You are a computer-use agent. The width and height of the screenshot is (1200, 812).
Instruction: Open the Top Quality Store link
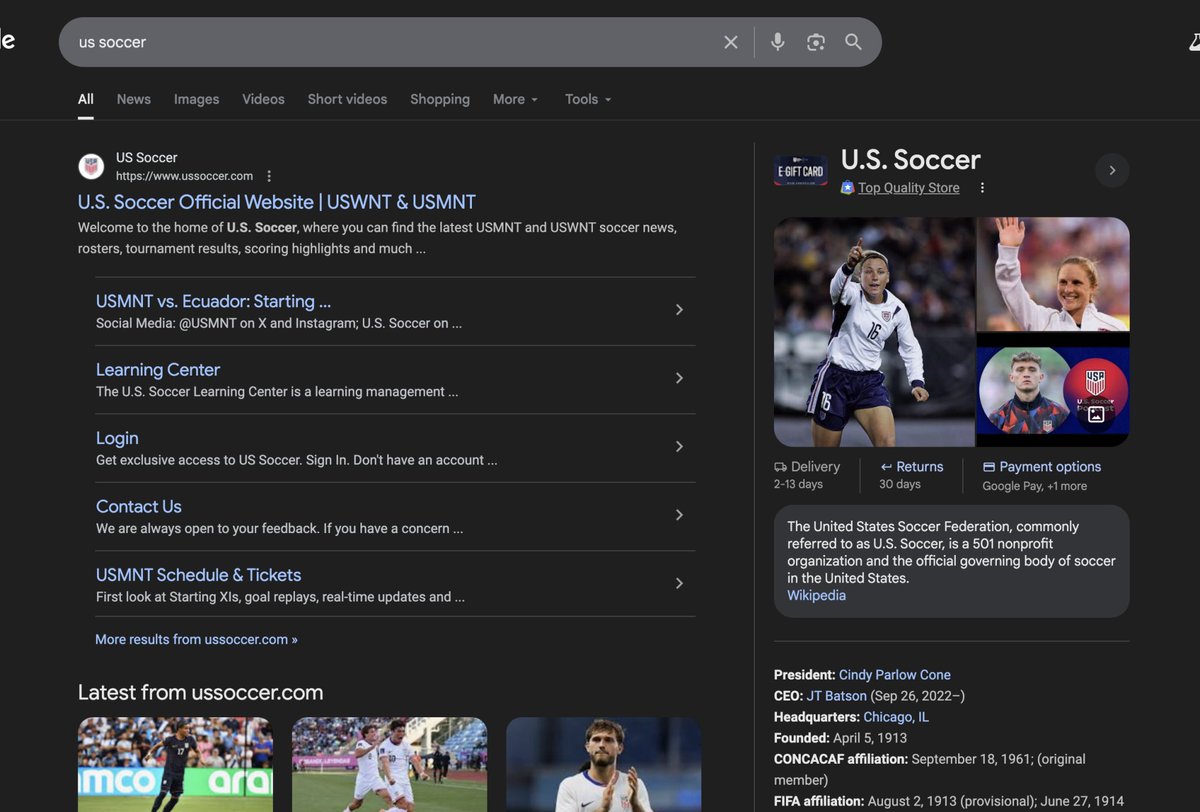click(908, 188)
